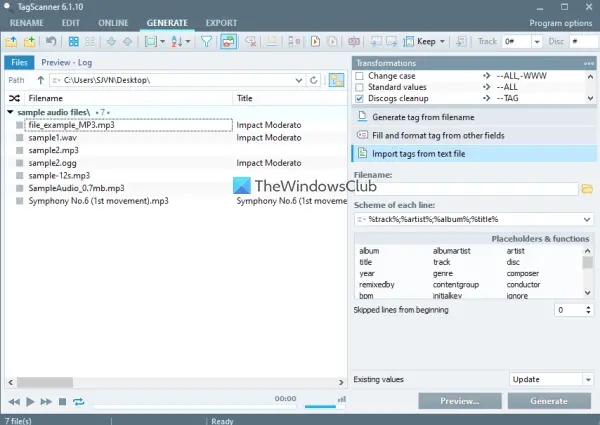The image size is (600, 425).
Task: Open the Keep cover options dropdown
Action: (x=442, y=41)
